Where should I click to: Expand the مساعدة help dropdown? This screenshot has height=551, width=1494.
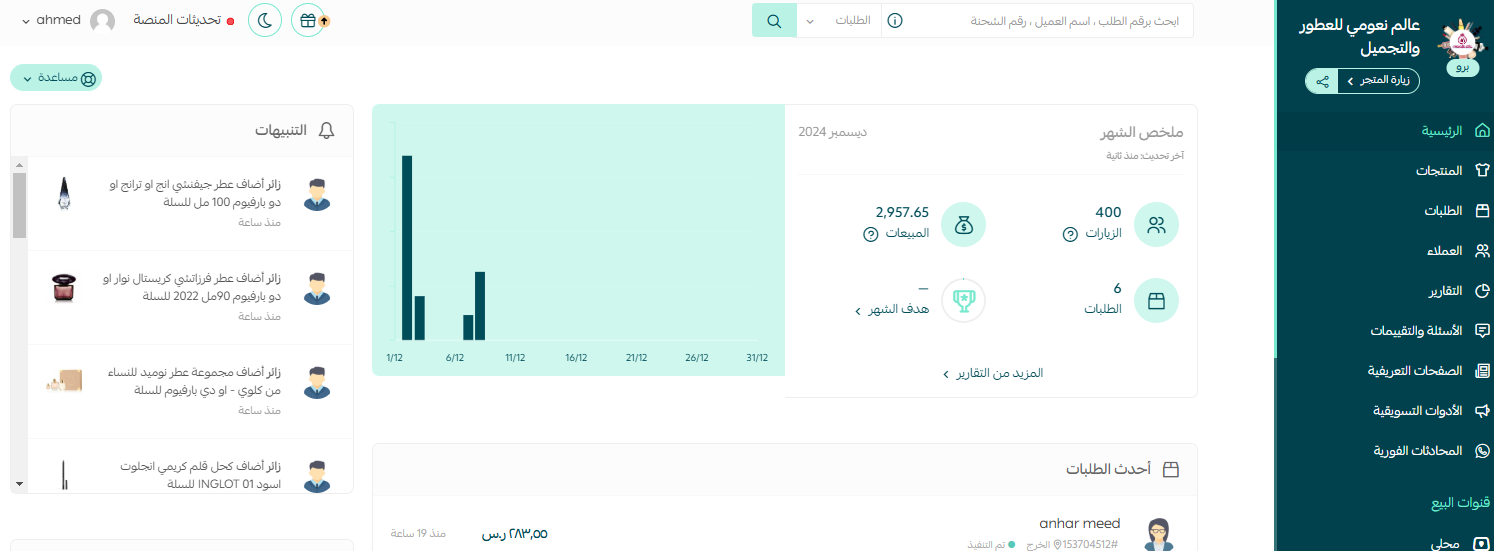coord(56,78)
